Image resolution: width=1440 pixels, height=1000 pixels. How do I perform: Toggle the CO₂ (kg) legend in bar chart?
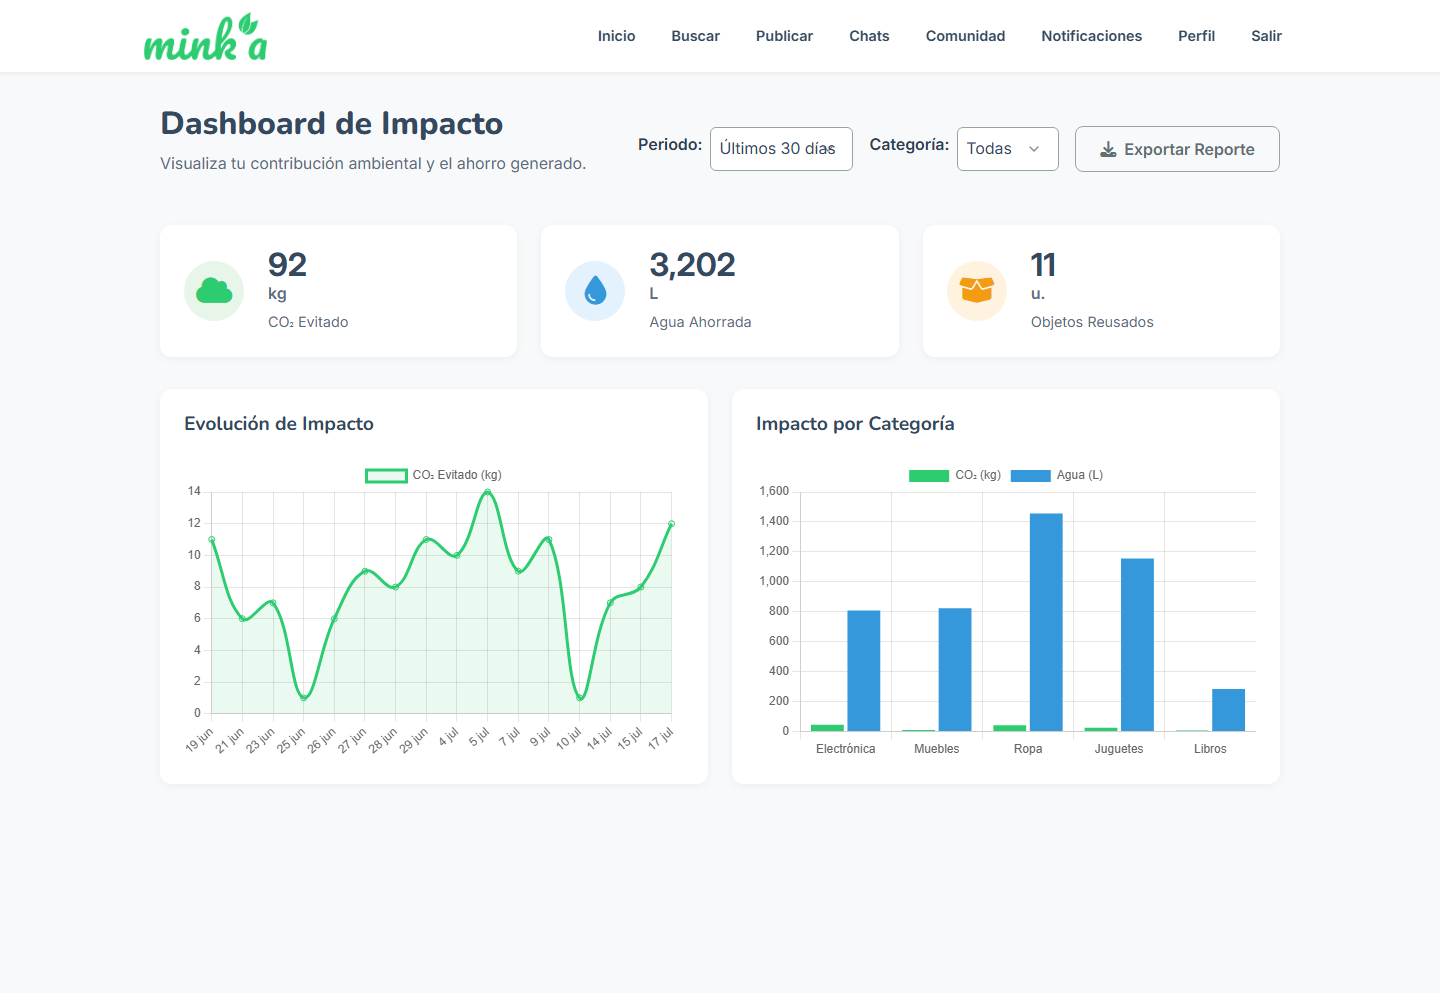955,475
